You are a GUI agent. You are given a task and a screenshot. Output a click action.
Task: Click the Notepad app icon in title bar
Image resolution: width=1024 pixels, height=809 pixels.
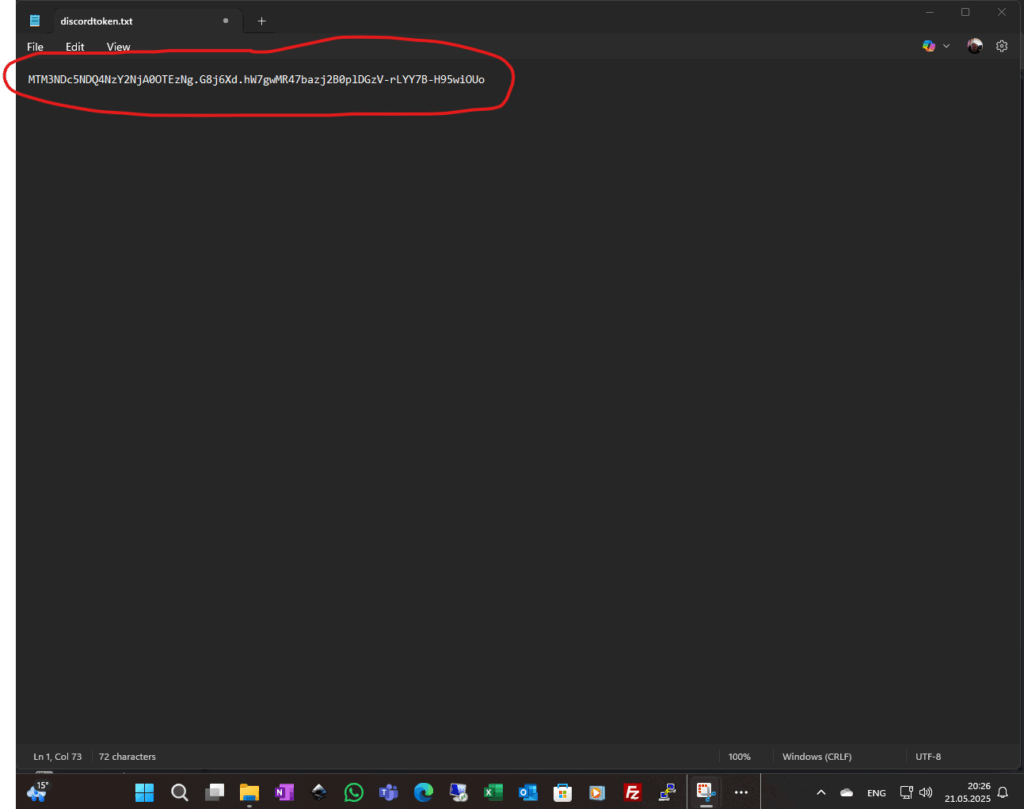click(x=35, y=21)
